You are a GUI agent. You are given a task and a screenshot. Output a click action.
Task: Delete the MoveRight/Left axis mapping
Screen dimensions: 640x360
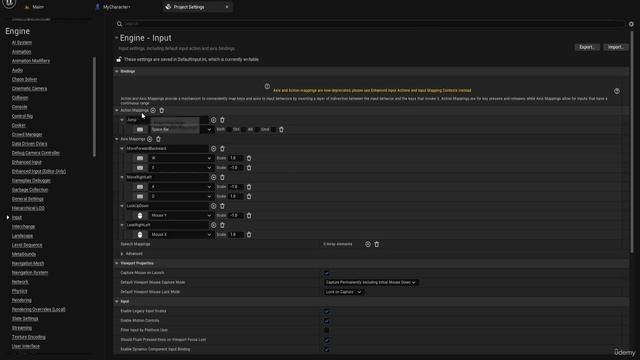(x=222, y=177)
